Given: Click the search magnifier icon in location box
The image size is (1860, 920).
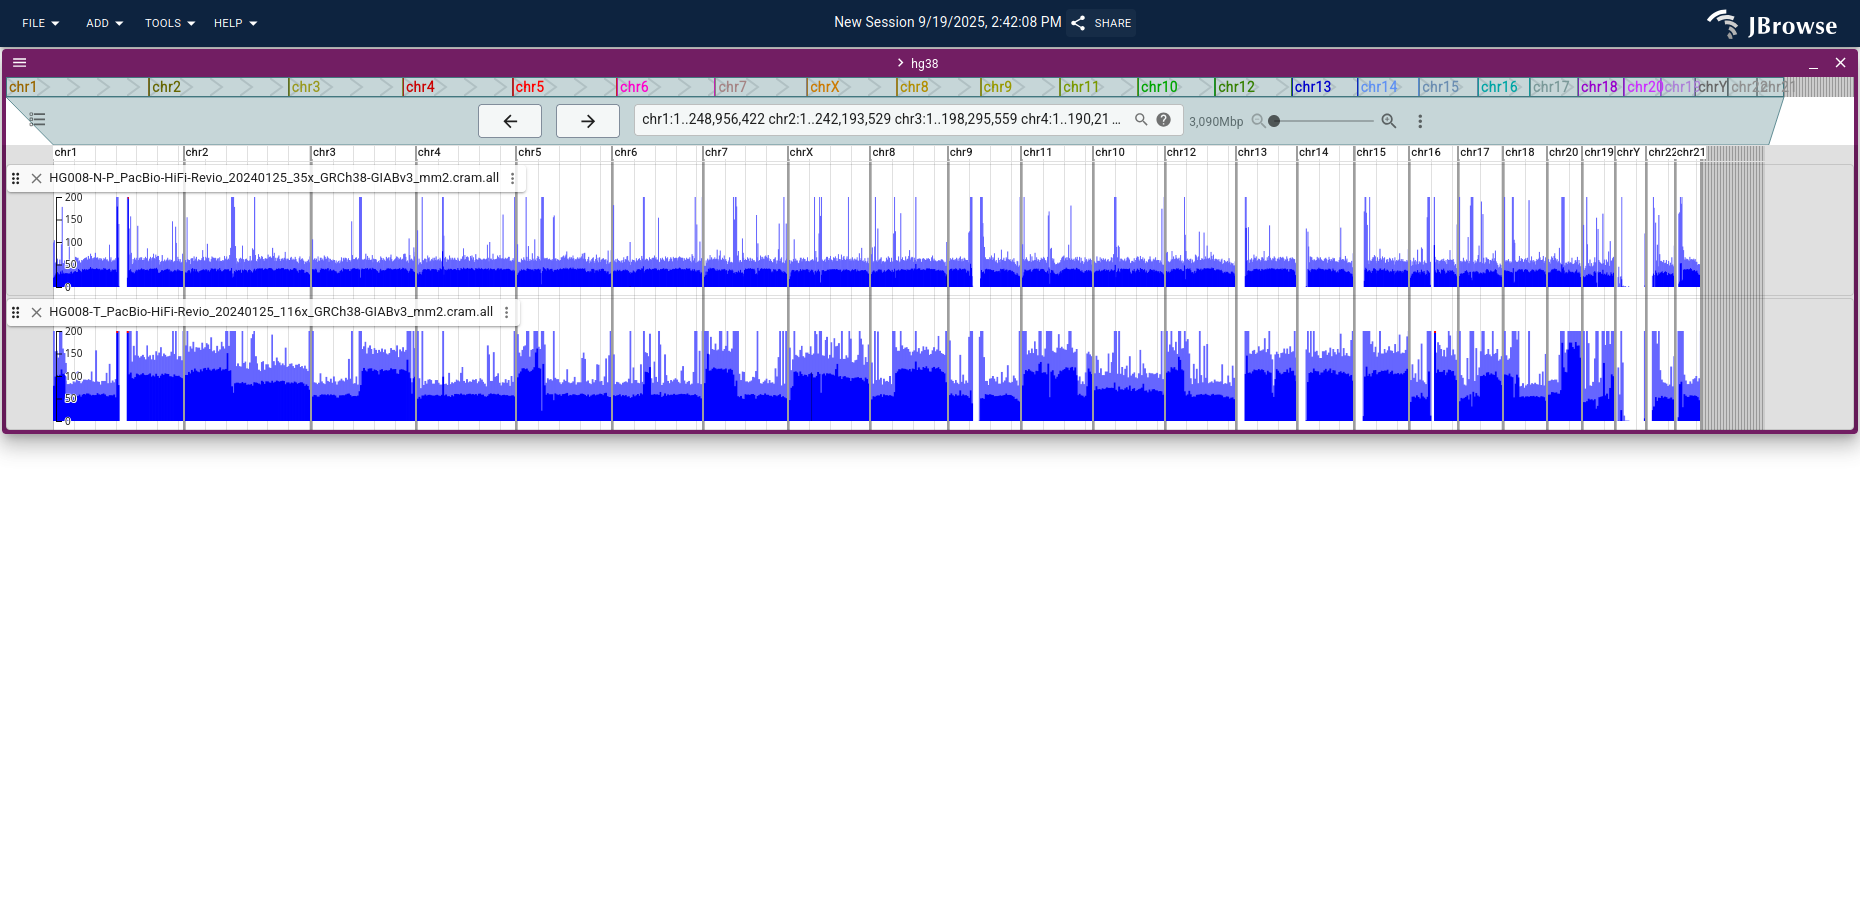Looking at the screenshot, I should [x=1141, y=120].
